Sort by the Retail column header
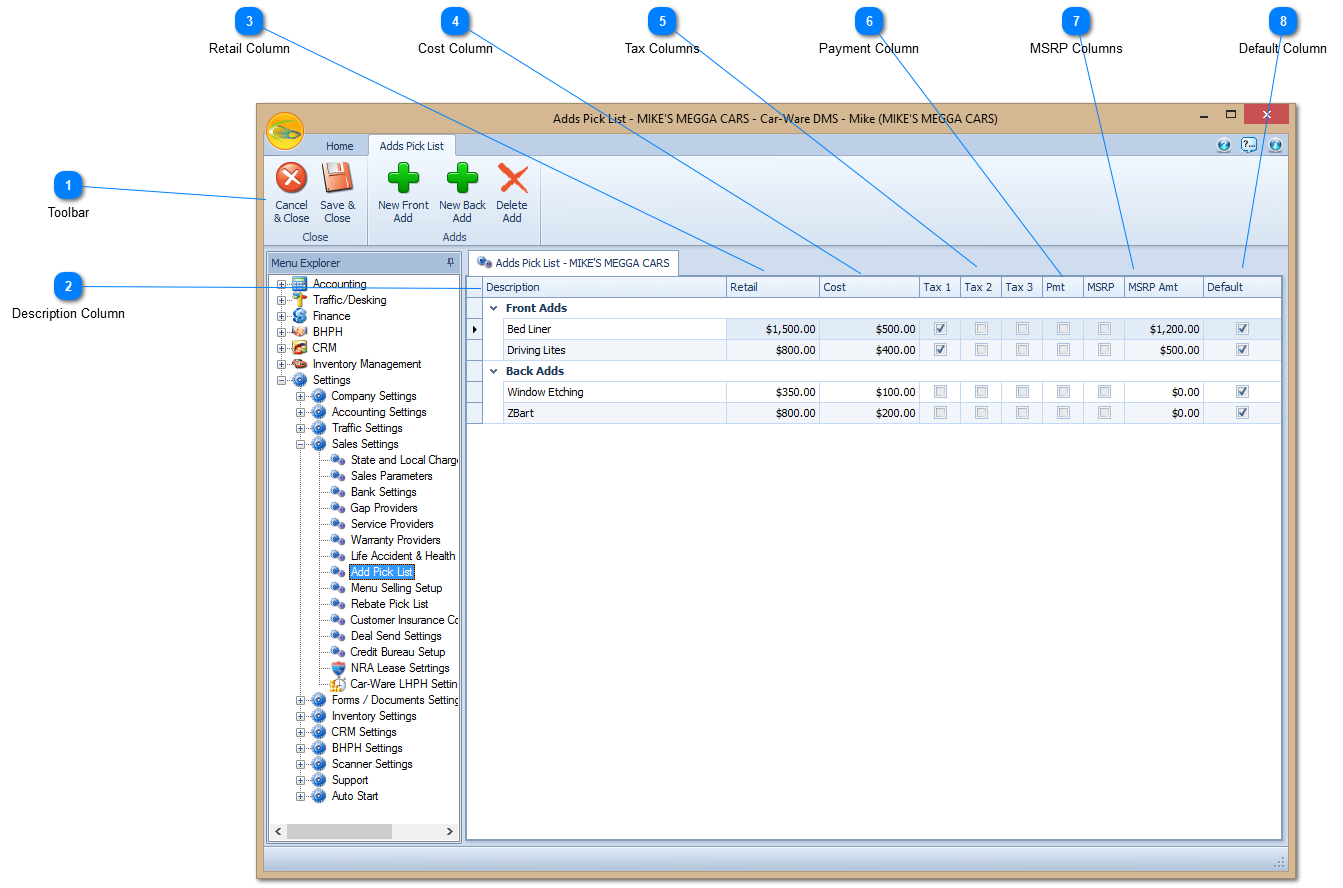Screen dimensions: 1343x888 (773, 287)
